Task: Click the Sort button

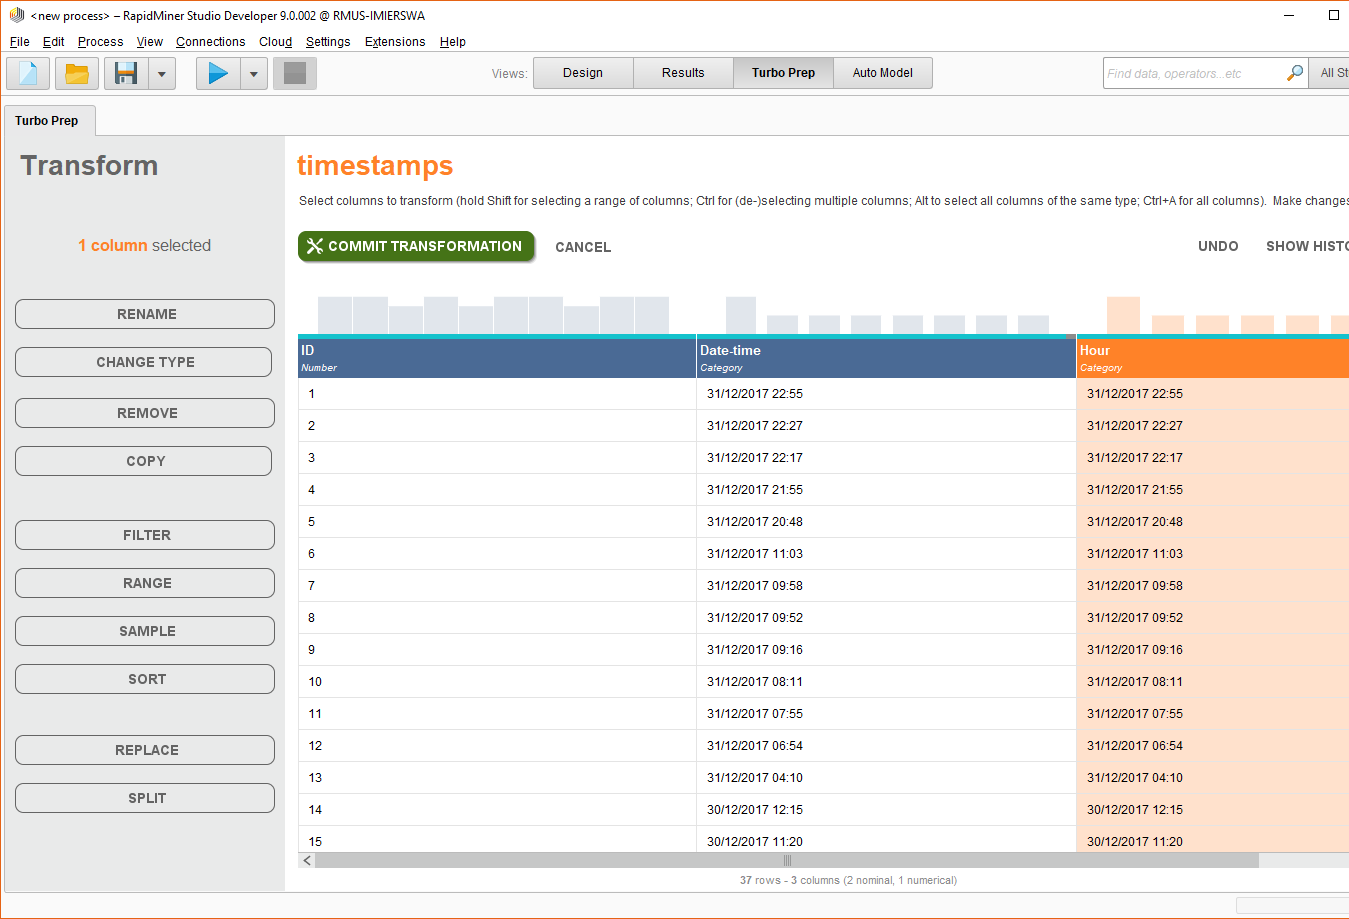Action: (x=145, y=679)
